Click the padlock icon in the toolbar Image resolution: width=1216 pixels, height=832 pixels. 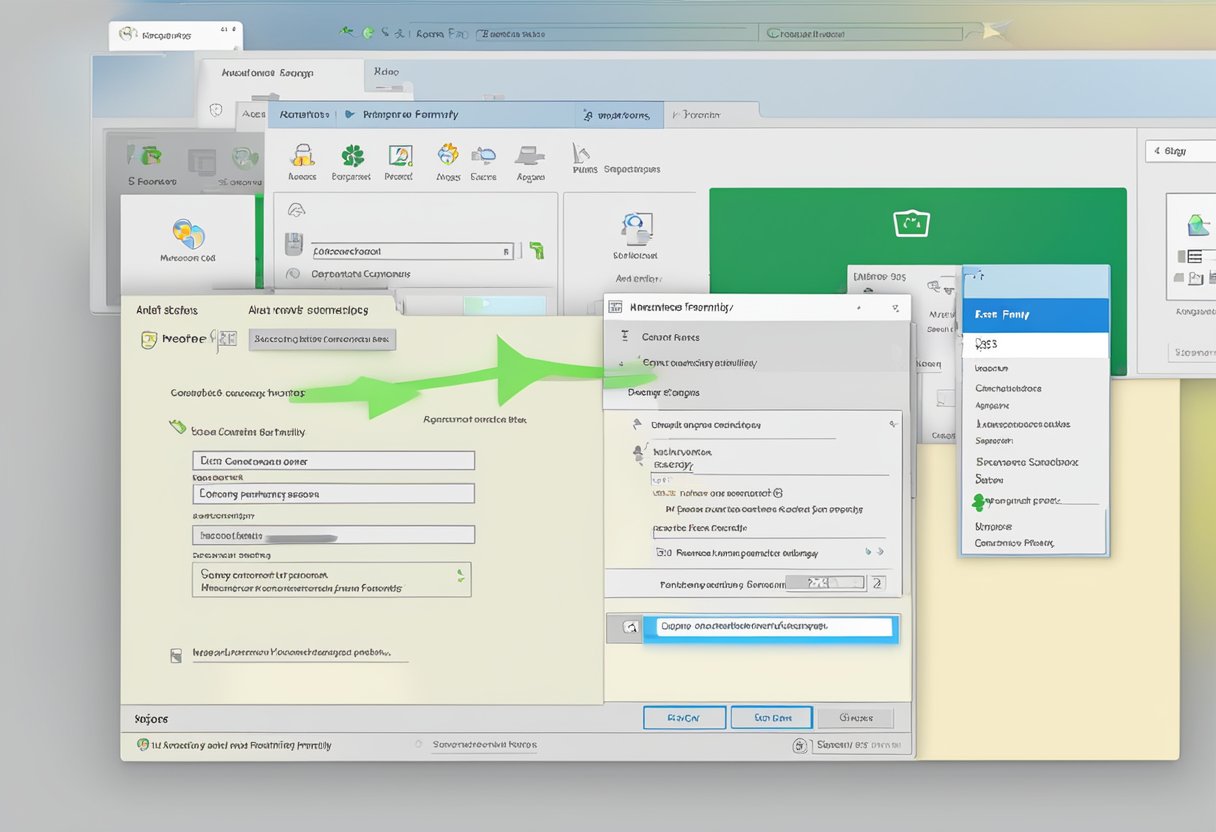tap(302, 155)
